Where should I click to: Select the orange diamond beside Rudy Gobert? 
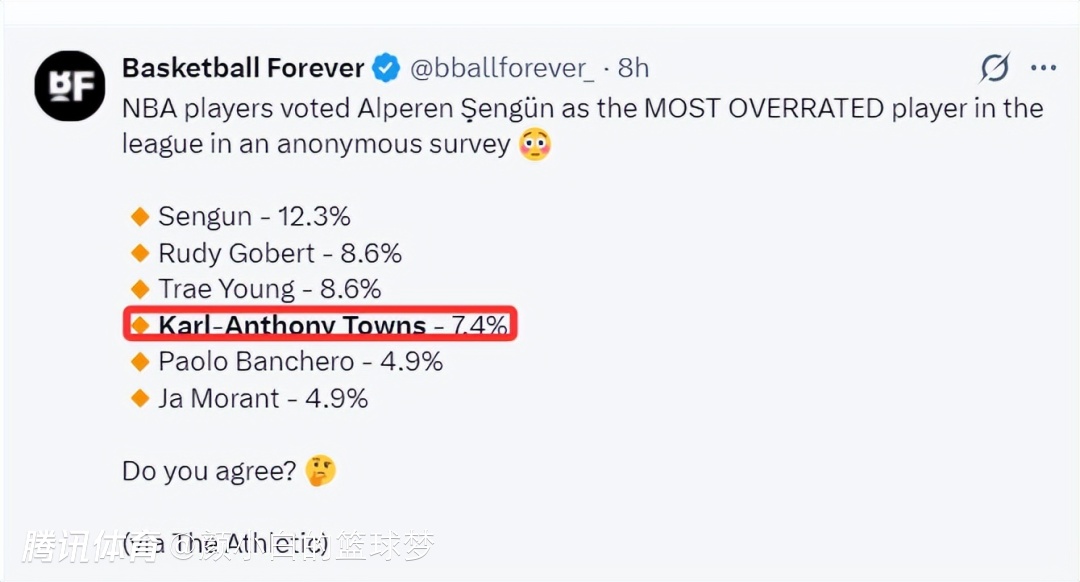pos(140,253)
